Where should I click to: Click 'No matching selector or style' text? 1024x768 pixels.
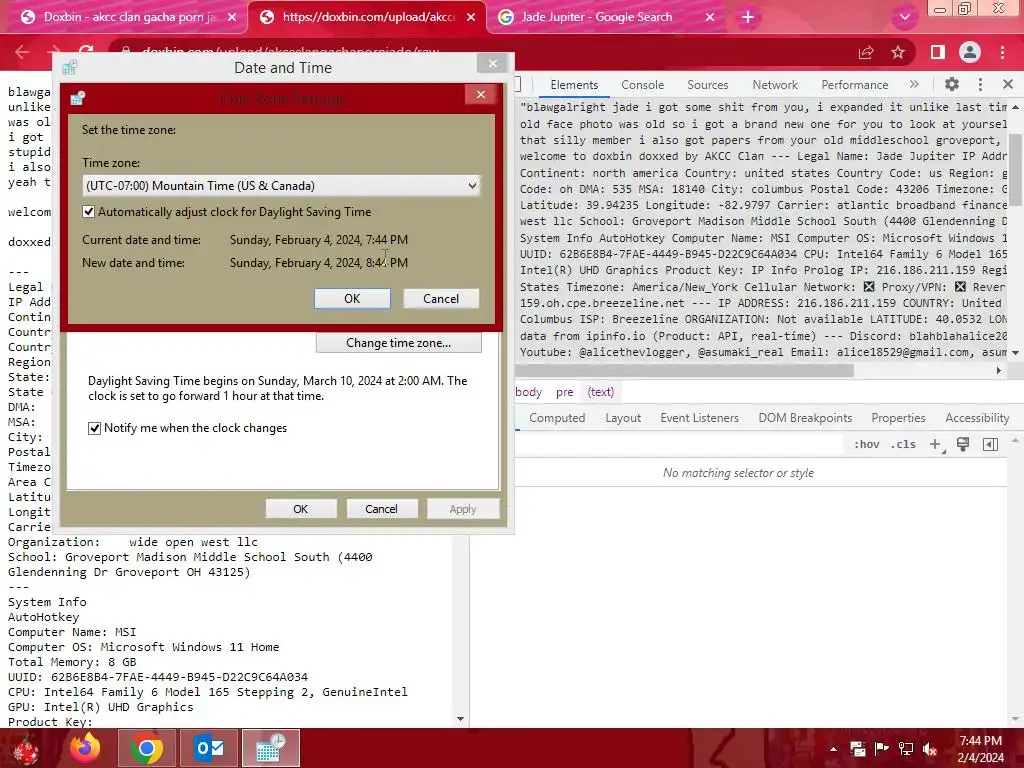click(x=738, y=473)
